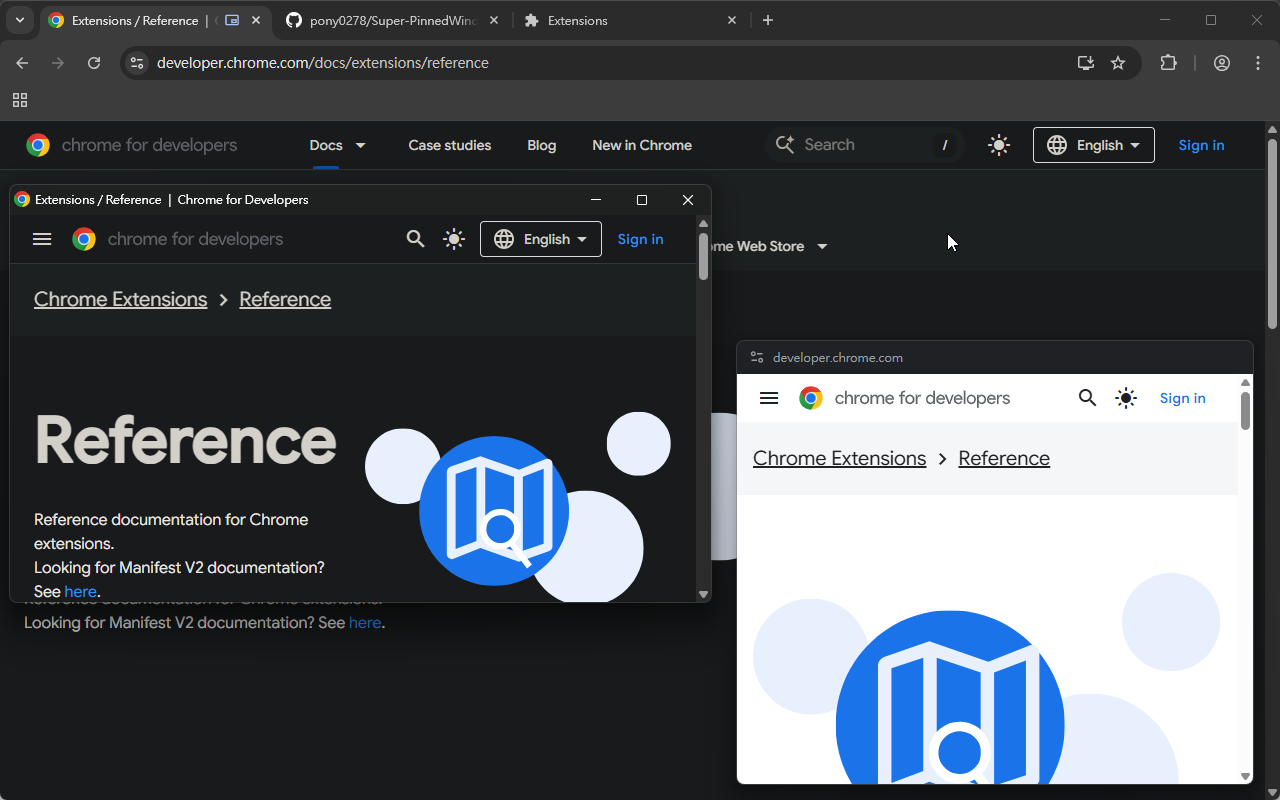Bookmark this page with the star icon
The height and width of the screenshot is (800, 1280).
coord(1118,63)
